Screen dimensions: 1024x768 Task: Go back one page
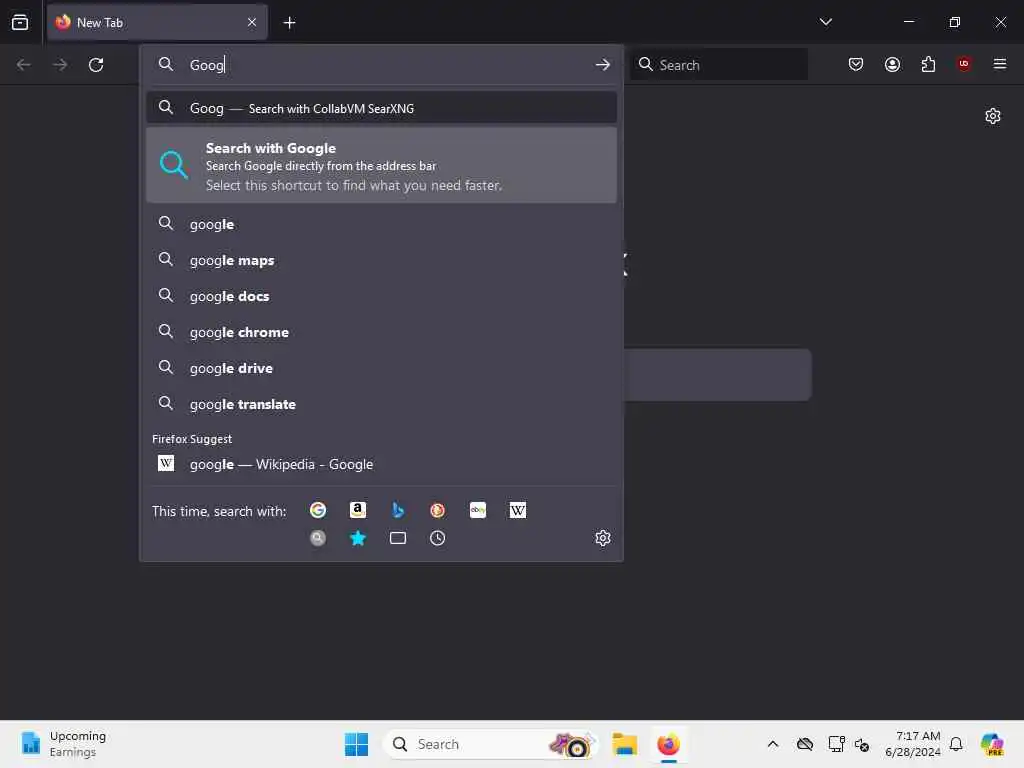(x=24, y=65)
